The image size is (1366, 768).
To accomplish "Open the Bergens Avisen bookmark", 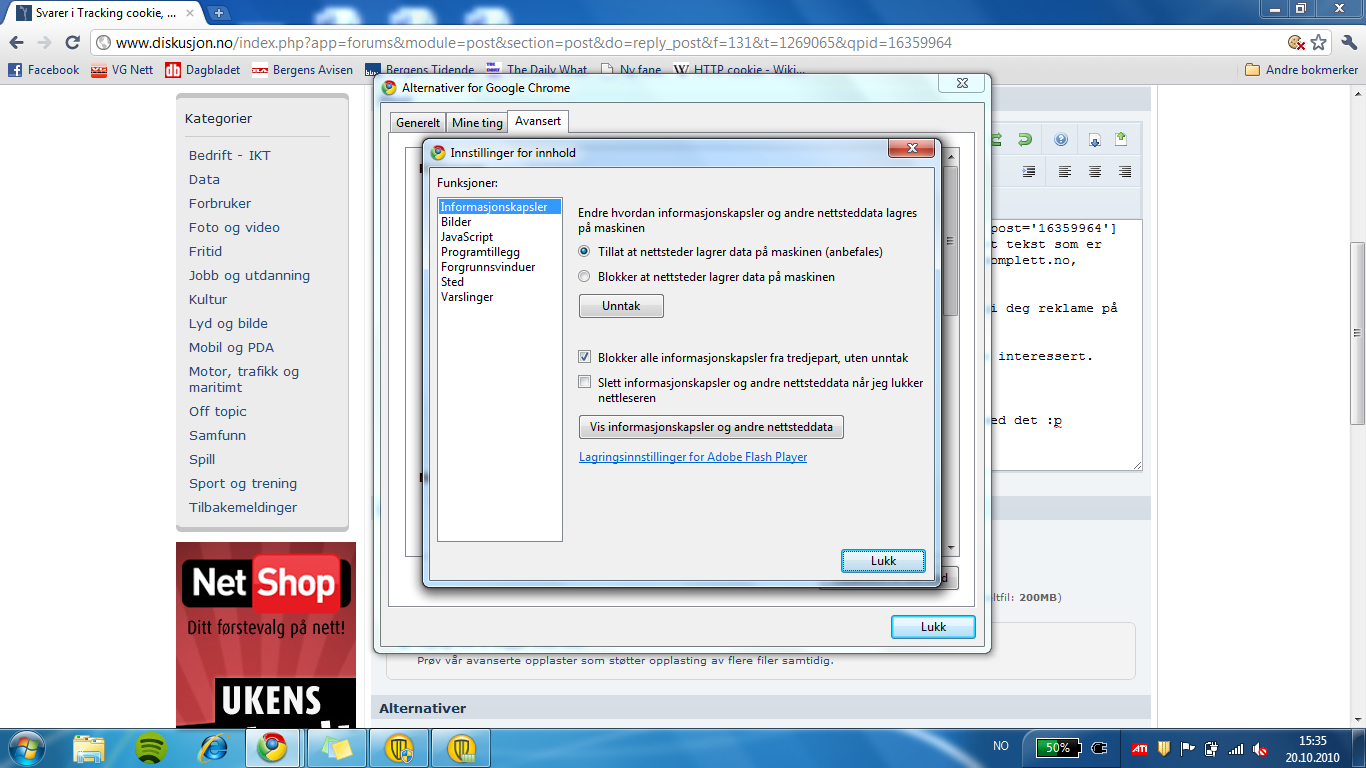I will click(x=302, y=70).
